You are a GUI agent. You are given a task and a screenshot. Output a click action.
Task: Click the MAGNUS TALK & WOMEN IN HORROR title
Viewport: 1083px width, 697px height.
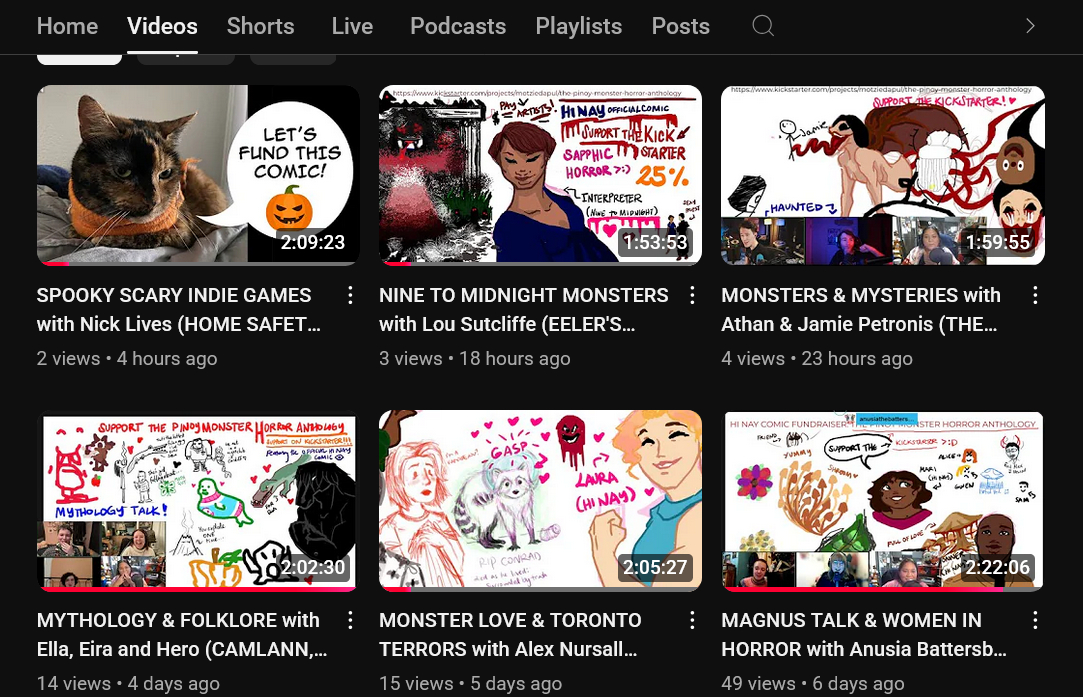click(862, 635)
